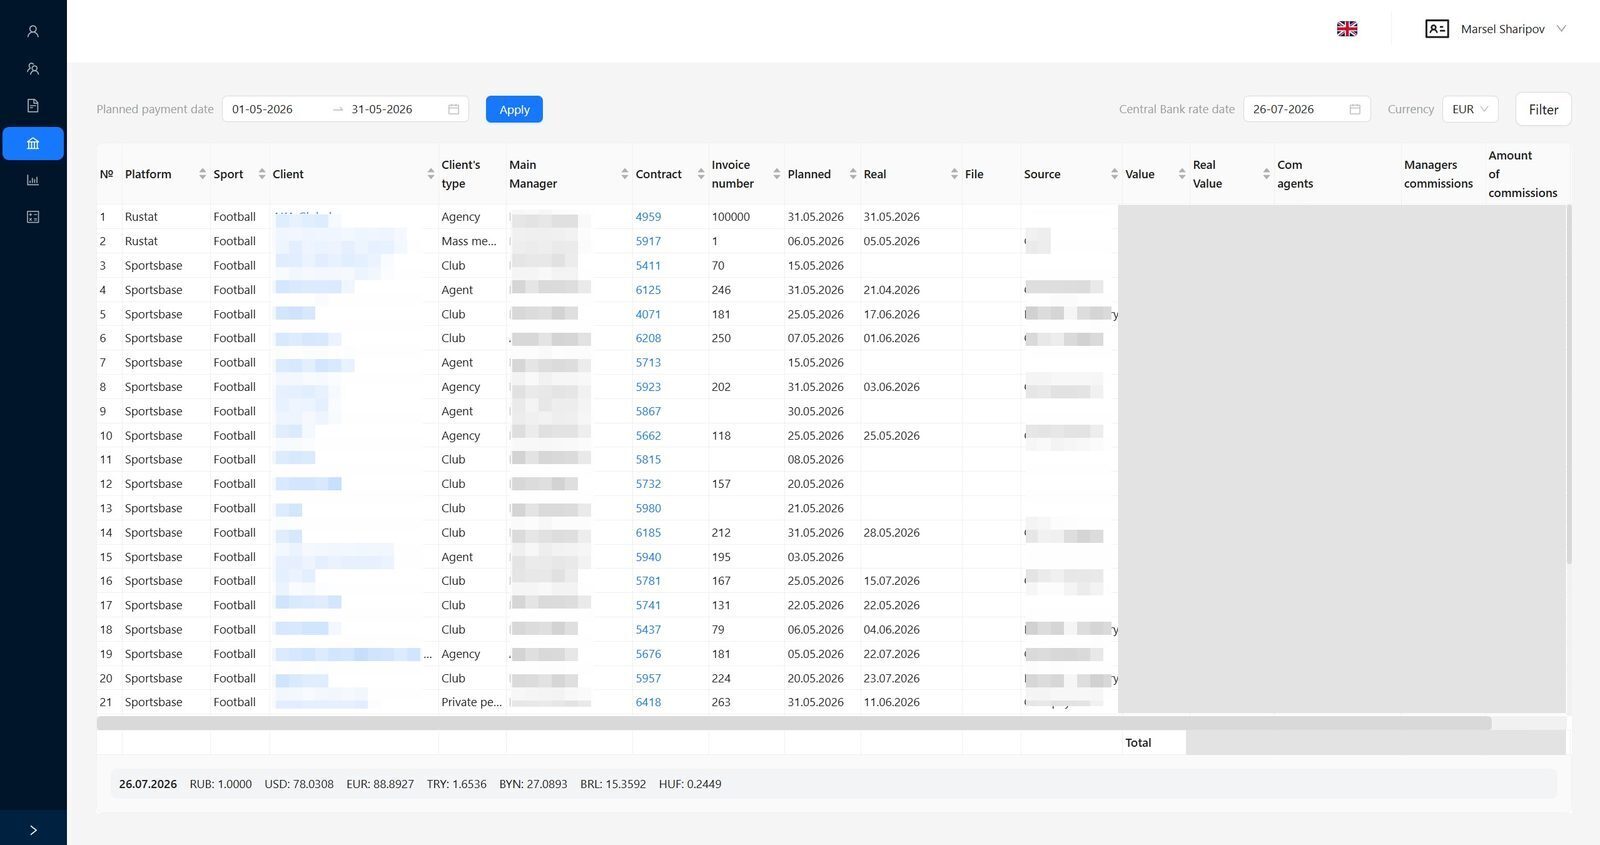Open contract 5957 link
This screenshot has height=845, width=1600.
point(648,678)
